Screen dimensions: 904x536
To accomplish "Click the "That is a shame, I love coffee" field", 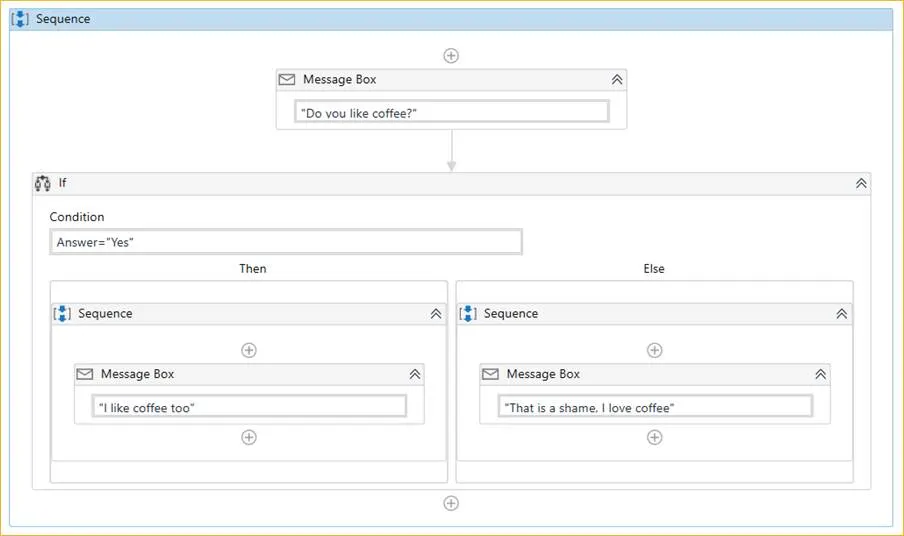I will tap(656, 406).
